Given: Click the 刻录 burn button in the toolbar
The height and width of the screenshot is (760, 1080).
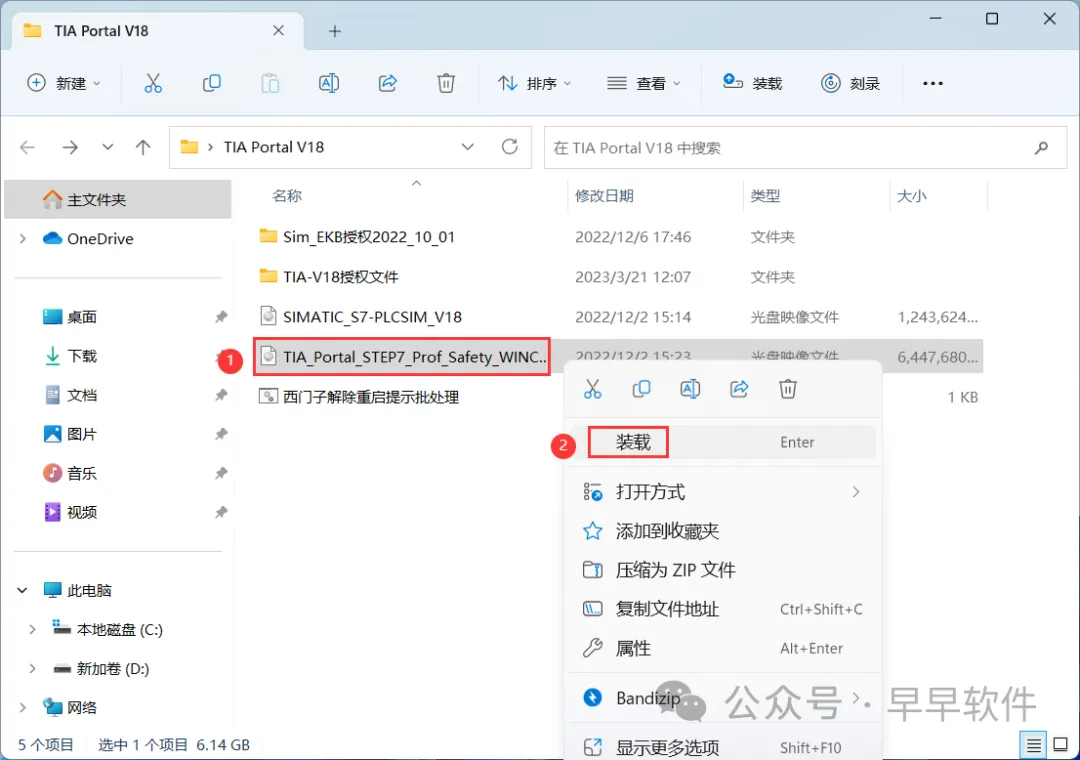Looking at the screenshot, I should coord(851,83).
